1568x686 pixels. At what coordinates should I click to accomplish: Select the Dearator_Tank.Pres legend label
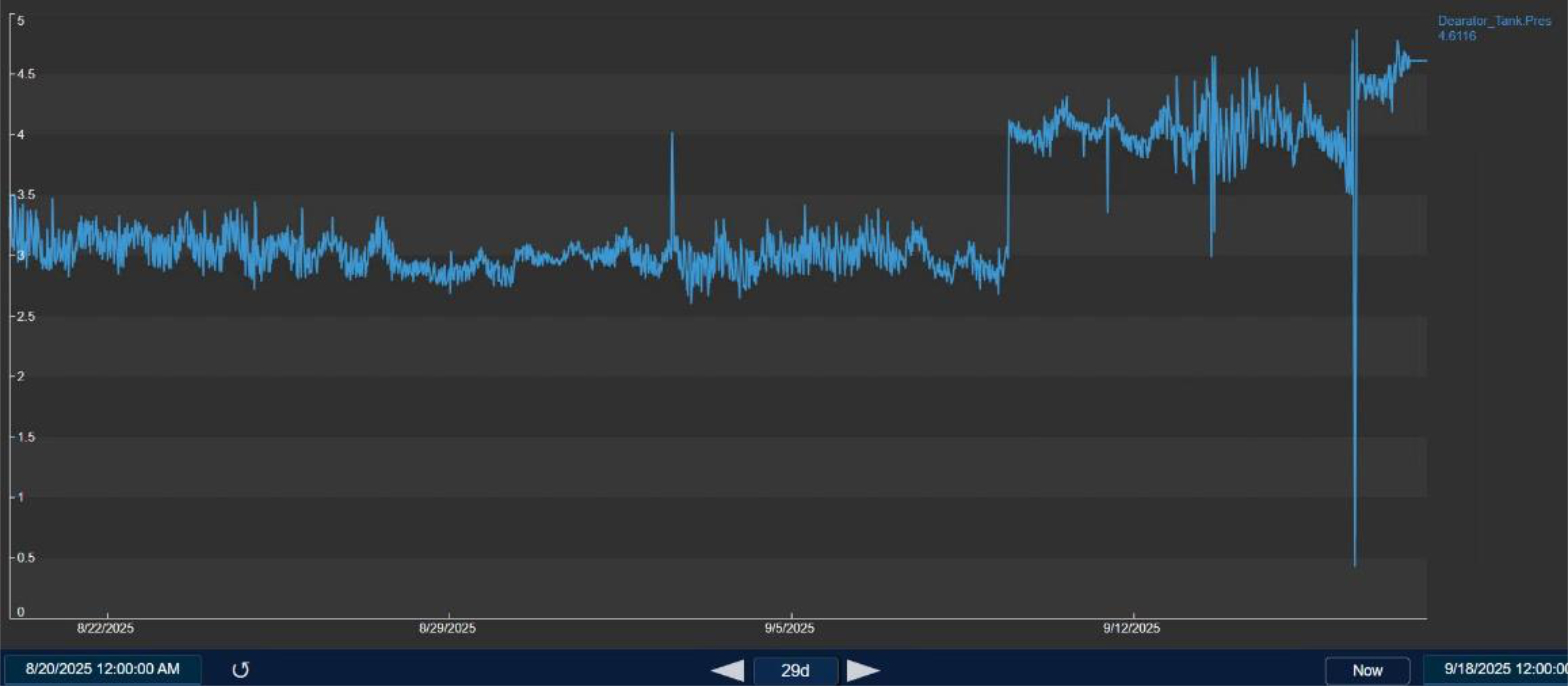1494,20
